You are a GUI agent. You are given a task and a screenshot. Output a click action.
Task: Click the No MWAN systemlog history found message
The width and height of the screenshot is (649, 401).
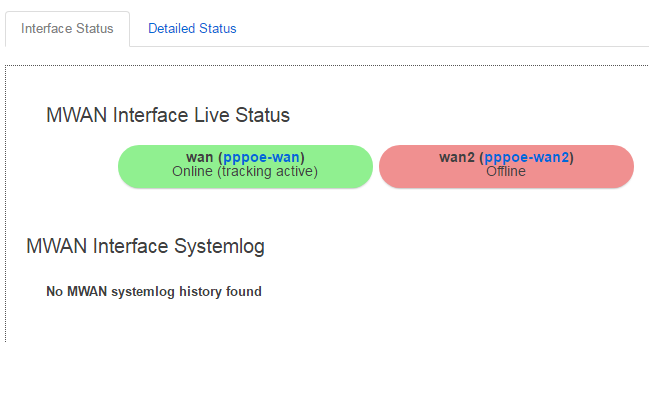click(x=154, y=291)
